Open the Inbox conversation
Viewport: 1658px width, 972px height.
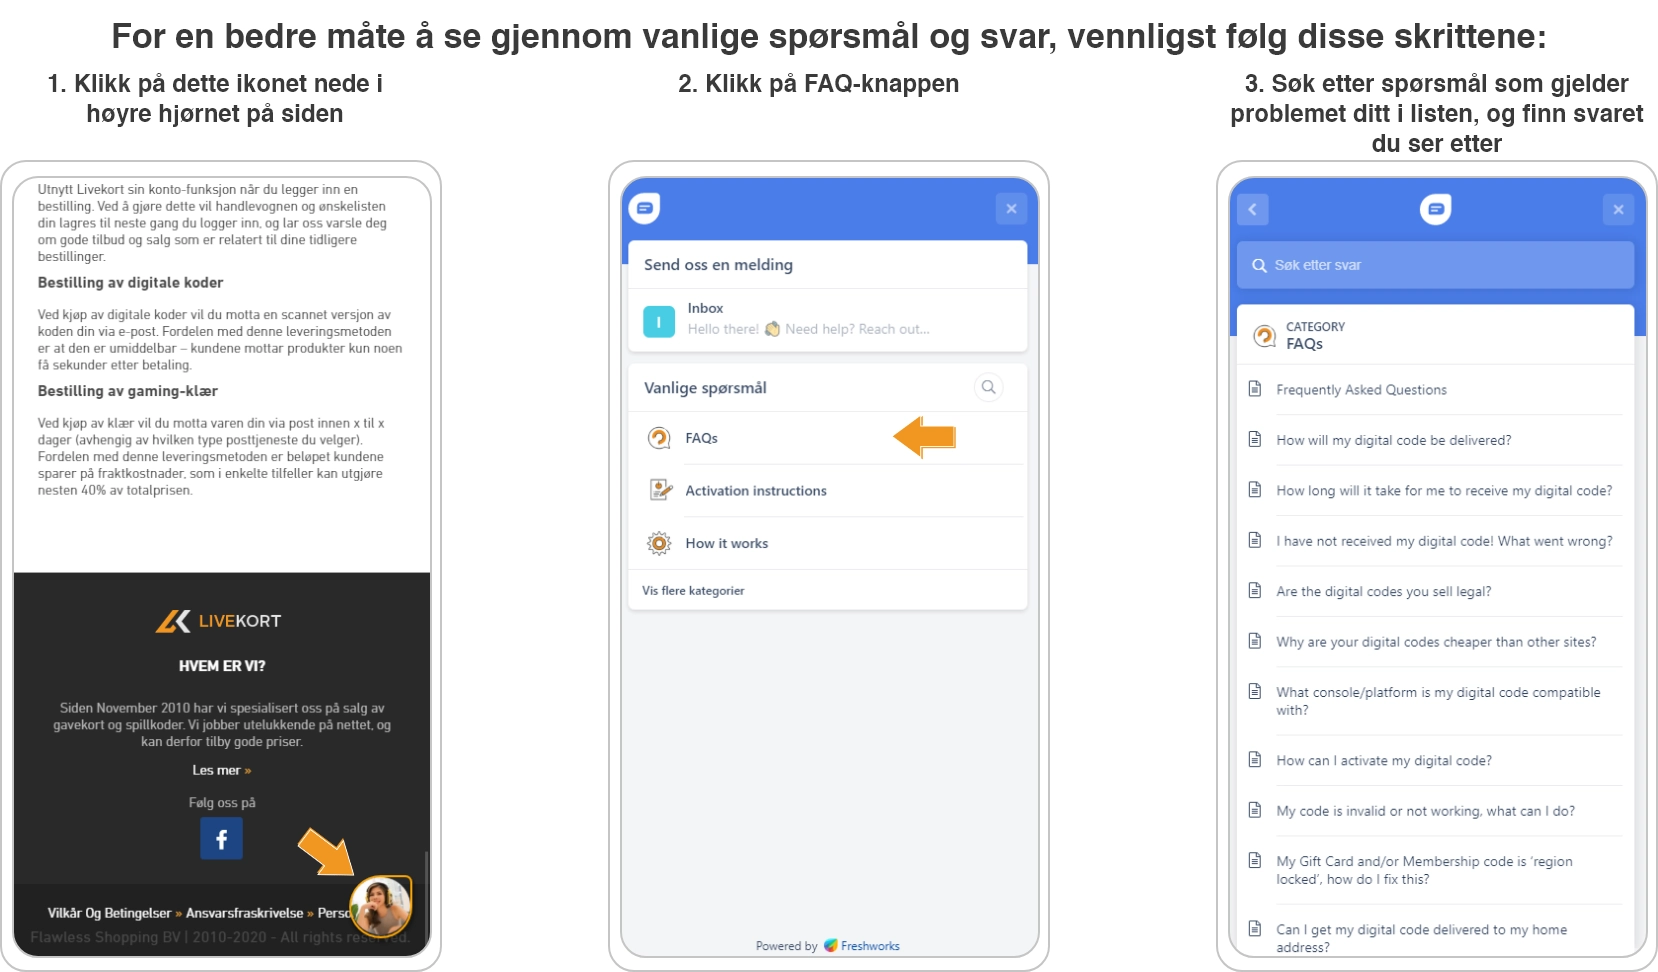coord(827,319)
